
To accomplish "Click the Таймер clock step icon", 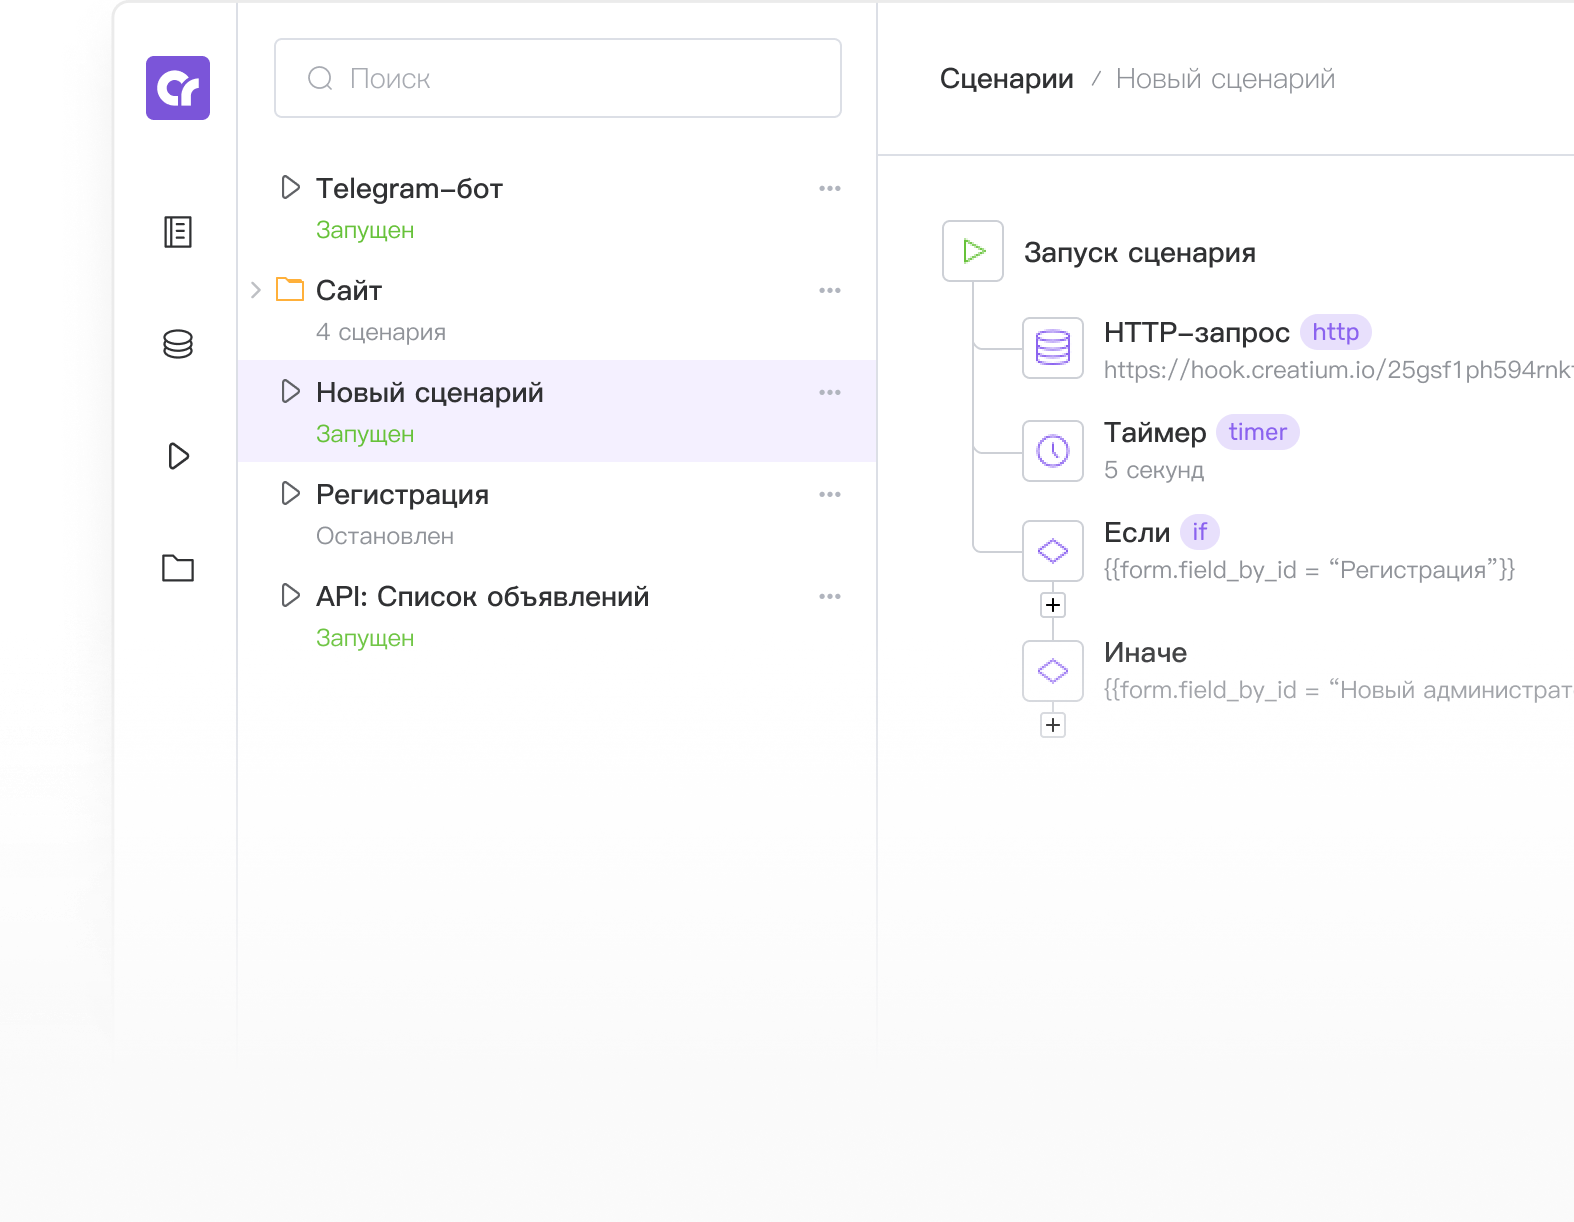I will pos(1053,451).
